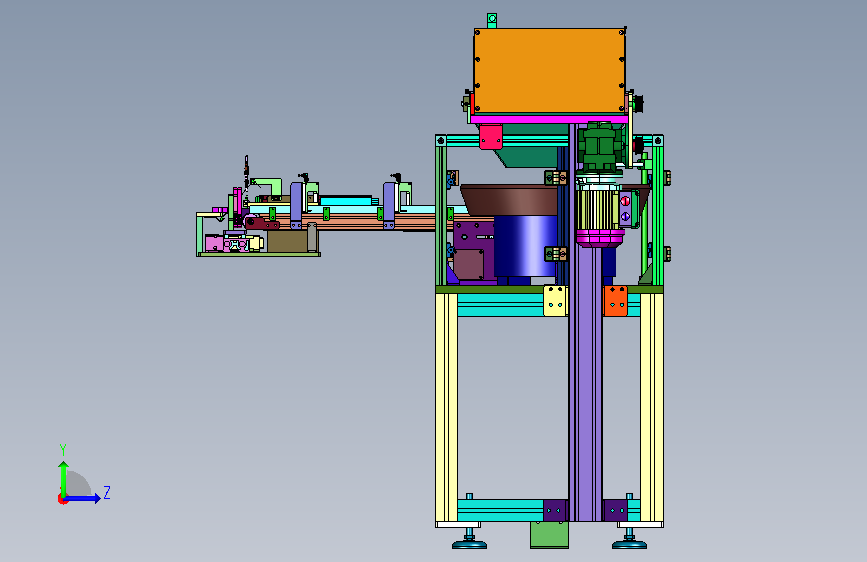
Task: Select the blue cylindrical feeder base
Action: pyautogui.click(x=525, y=246)
